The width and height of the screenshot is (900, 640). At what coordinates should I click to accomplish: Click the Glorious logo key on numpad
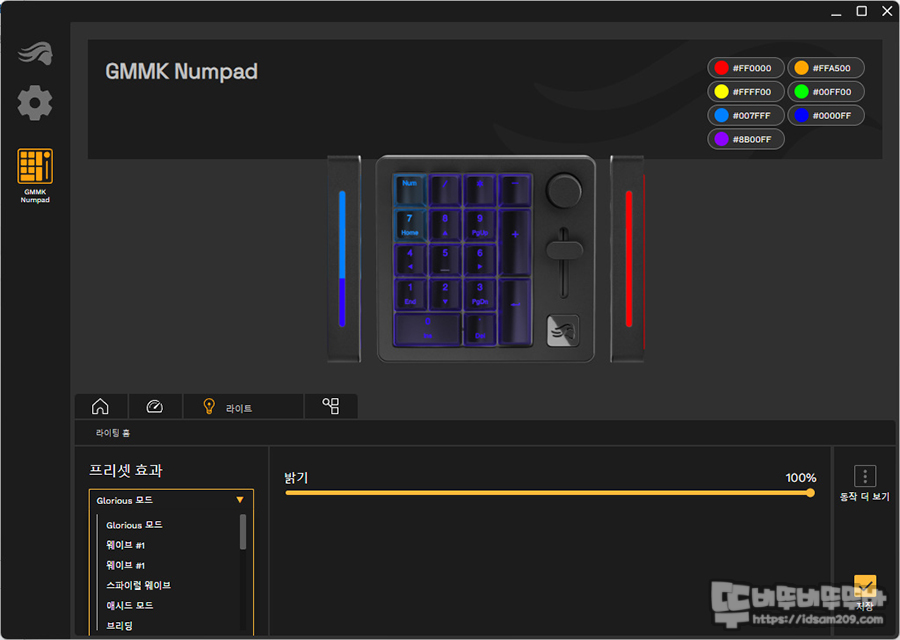562,330
